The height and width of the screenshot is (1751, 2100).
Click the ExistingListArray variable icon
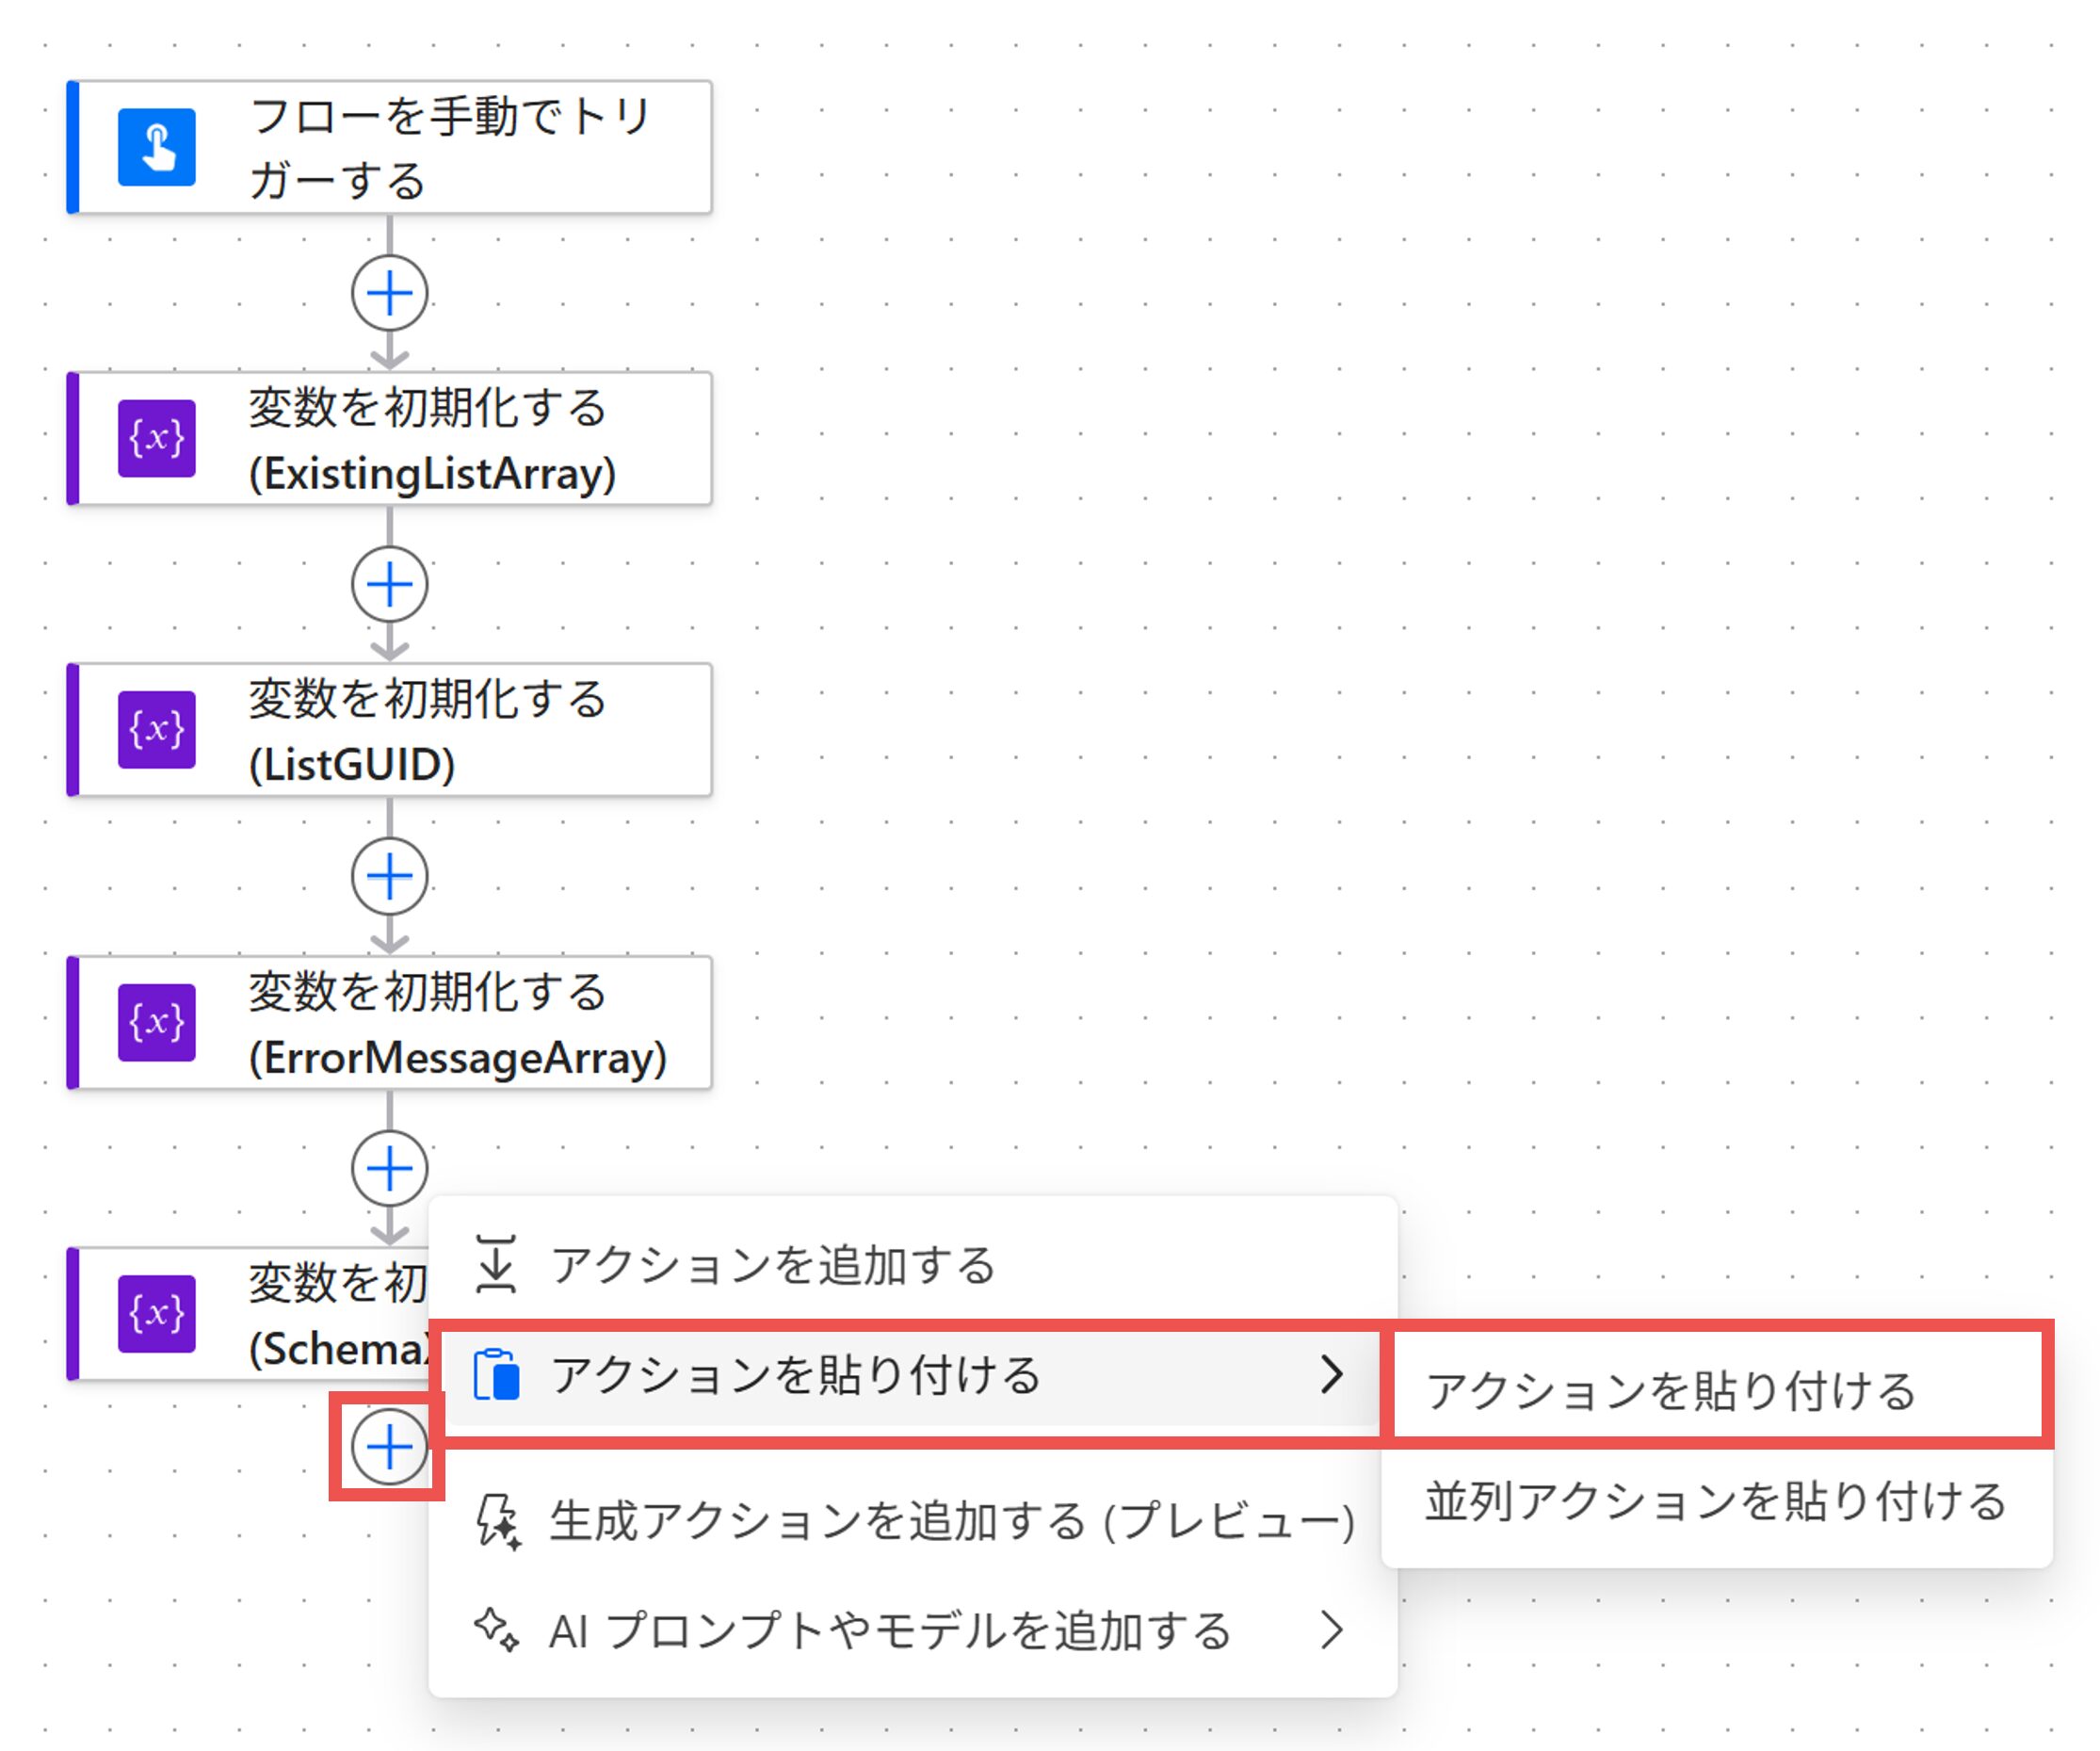(x=157, y=438)
